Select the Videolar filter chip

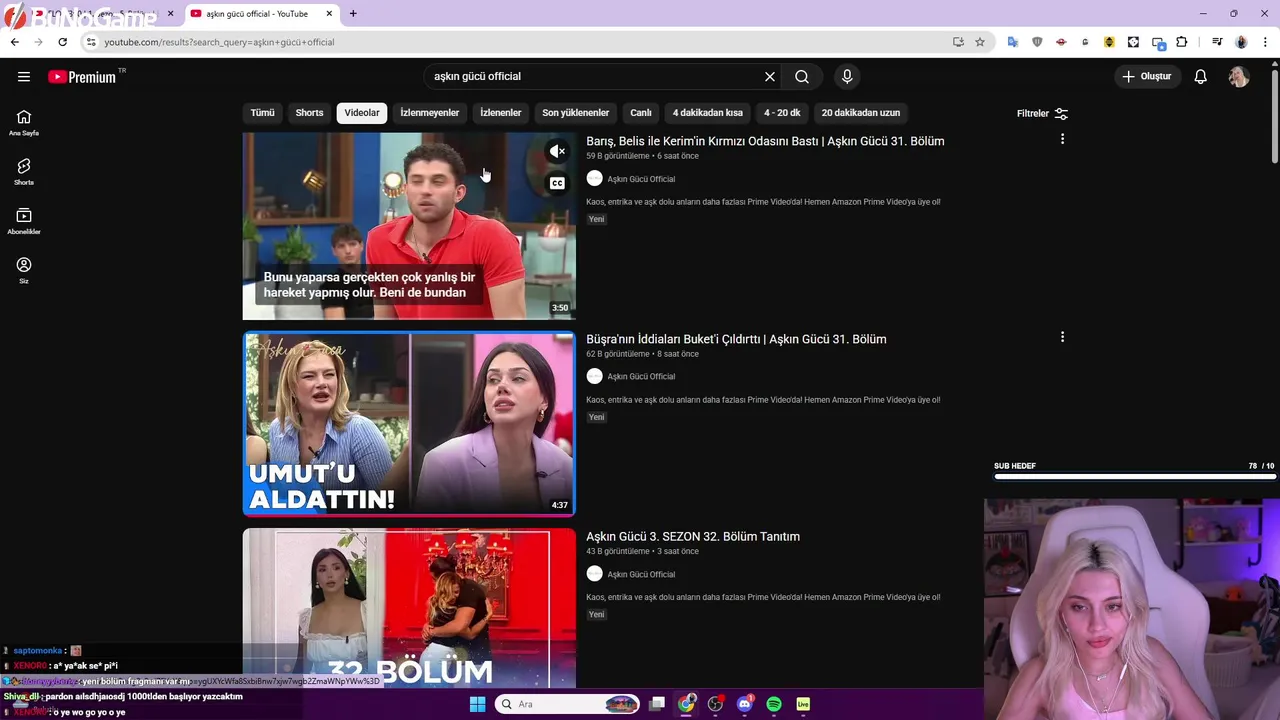tap(362, 113)
